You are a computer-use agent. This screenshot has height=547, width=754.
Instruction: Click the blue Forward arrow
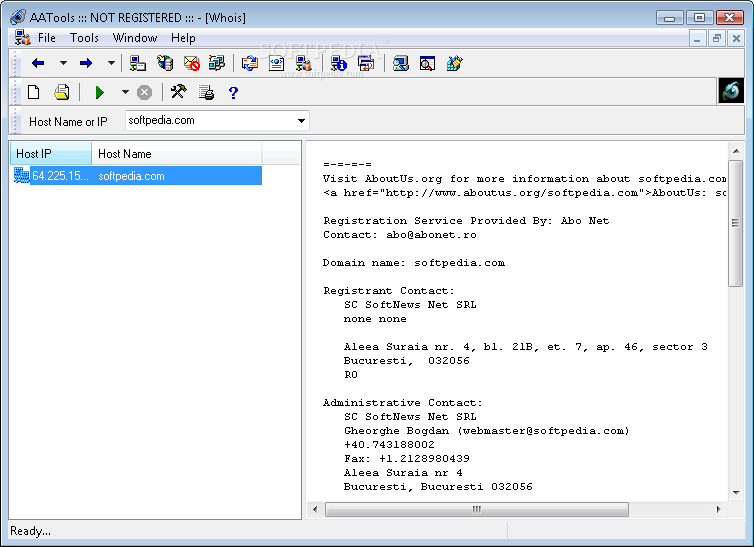tap(86, 63)
